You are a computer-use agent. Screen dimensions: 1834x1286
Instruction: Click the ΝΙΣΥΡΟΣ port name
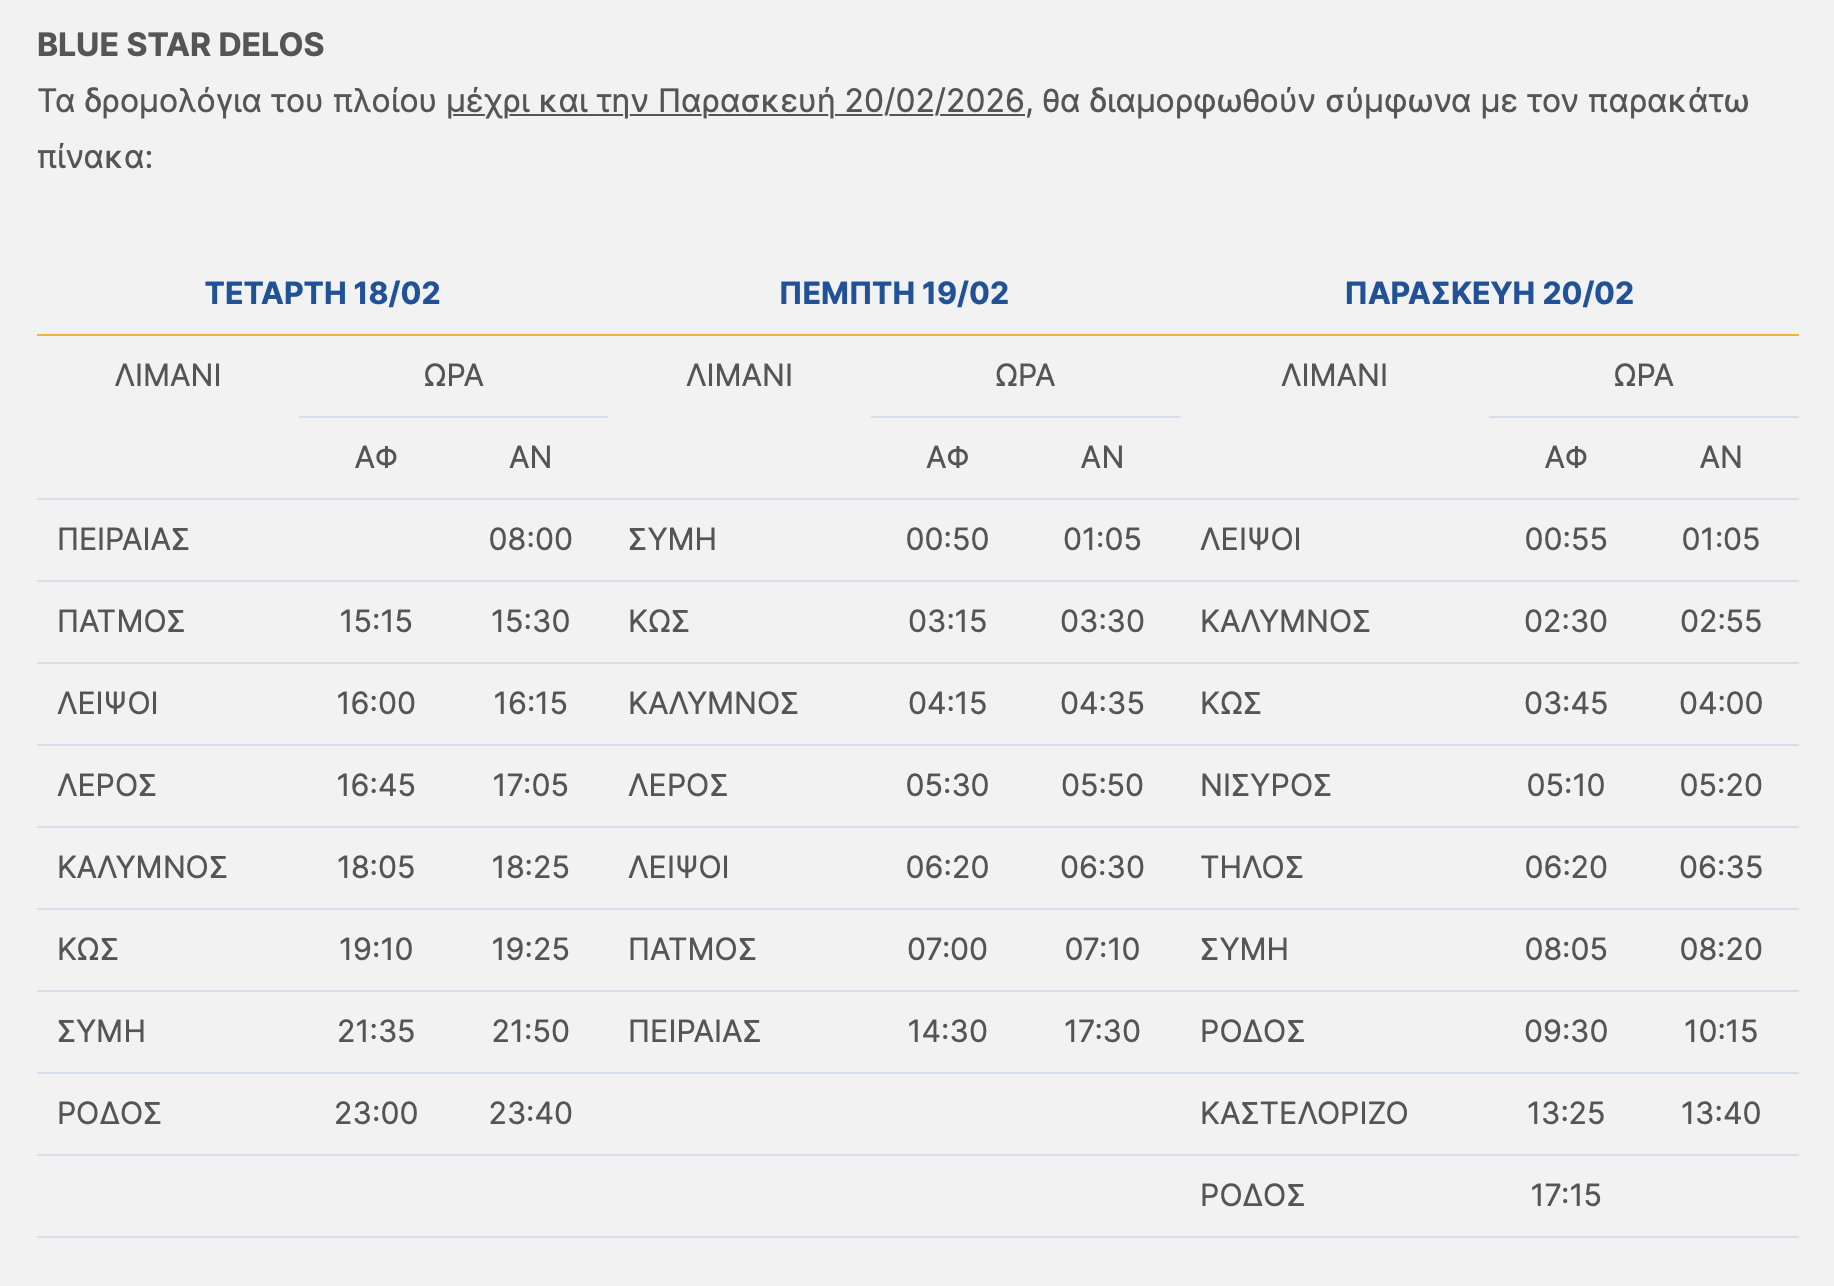point(1265,785)
